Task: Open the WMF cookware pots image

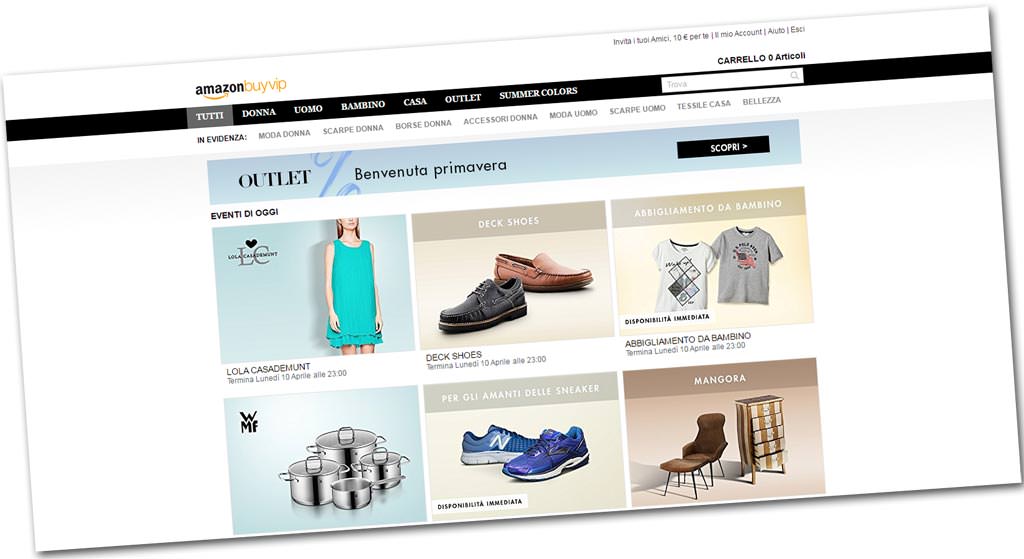Action: [x=324, y=461]
